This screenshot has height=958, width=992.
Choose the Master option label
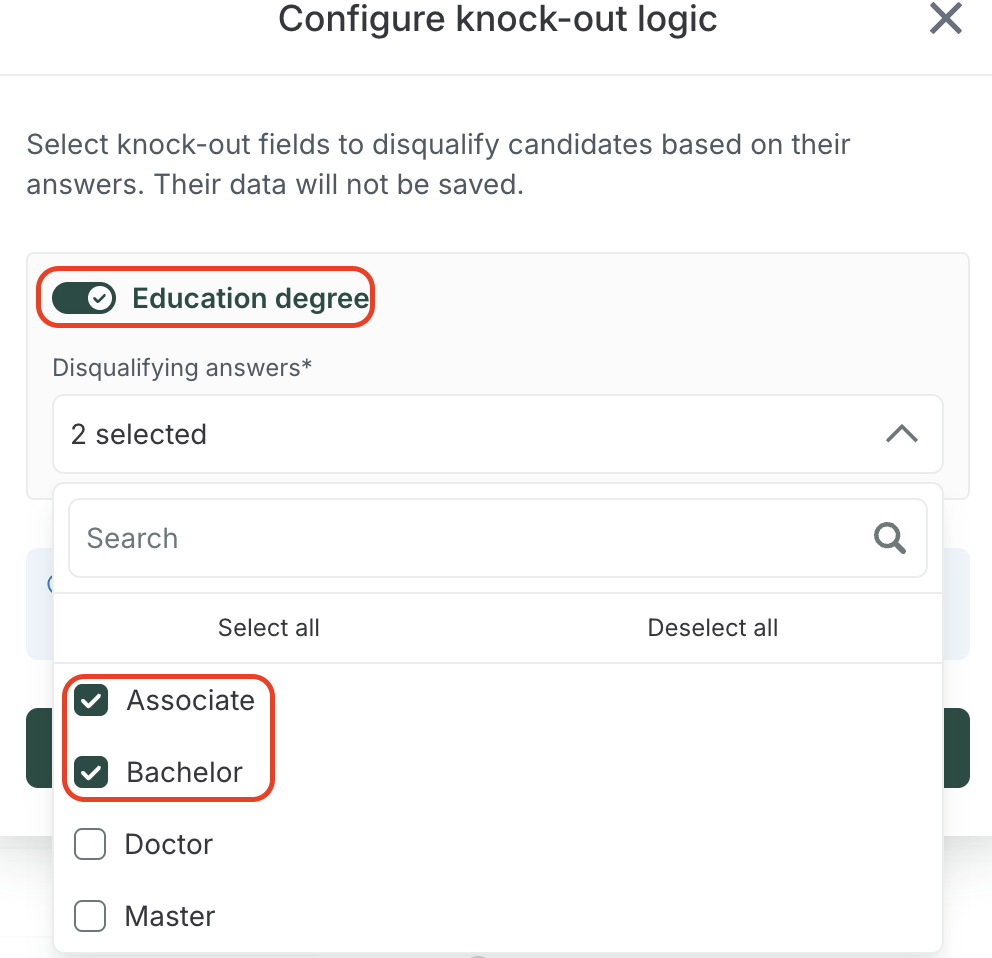coord(169,916)
